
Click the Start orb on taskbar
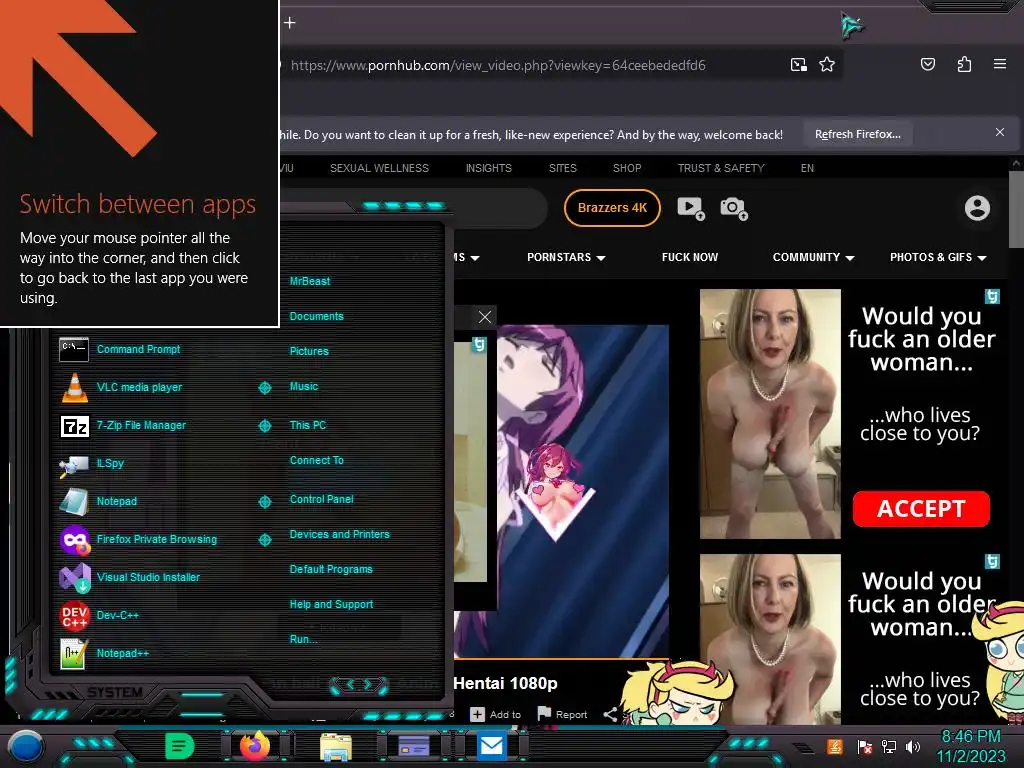[x=25, y=746]
